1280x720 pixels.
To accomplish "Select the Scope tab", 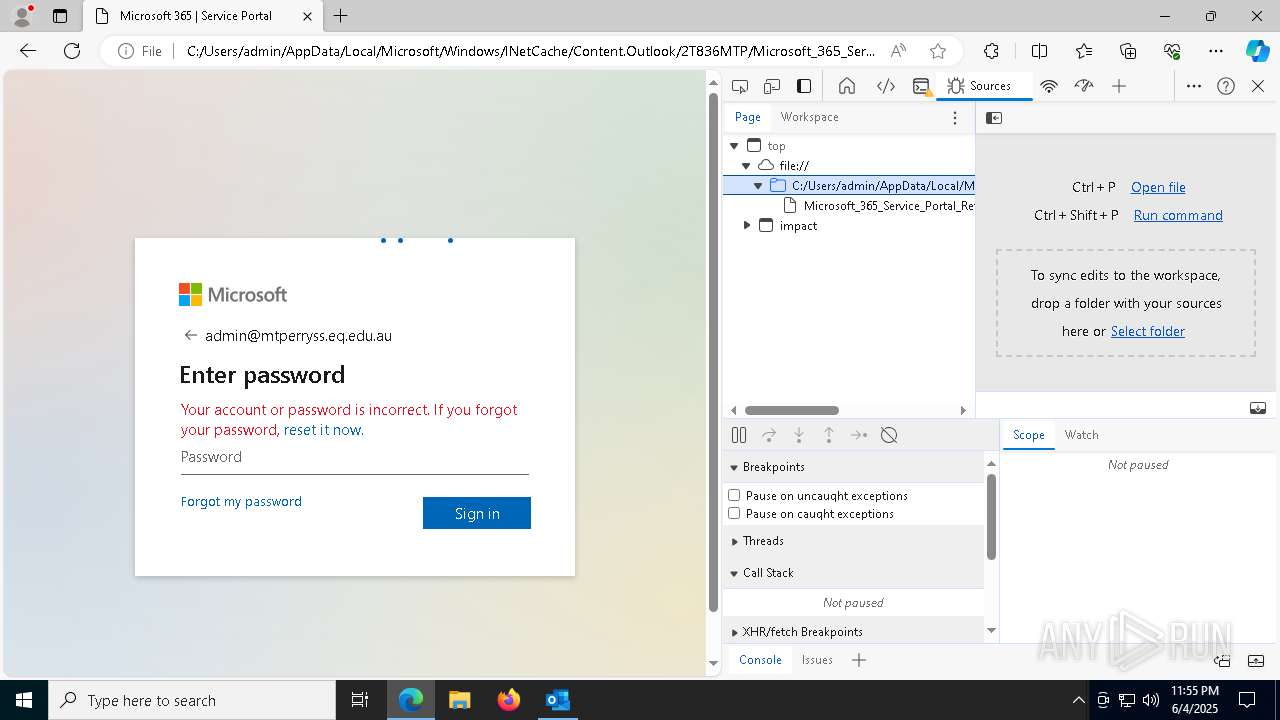I will 1028,435.
